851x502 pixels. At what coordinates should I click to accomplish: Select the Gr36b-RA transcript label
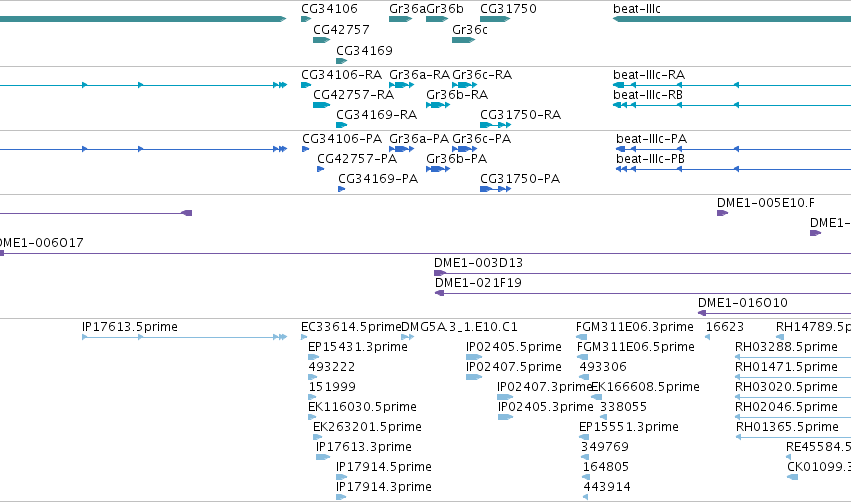click(x=457, y=94)
